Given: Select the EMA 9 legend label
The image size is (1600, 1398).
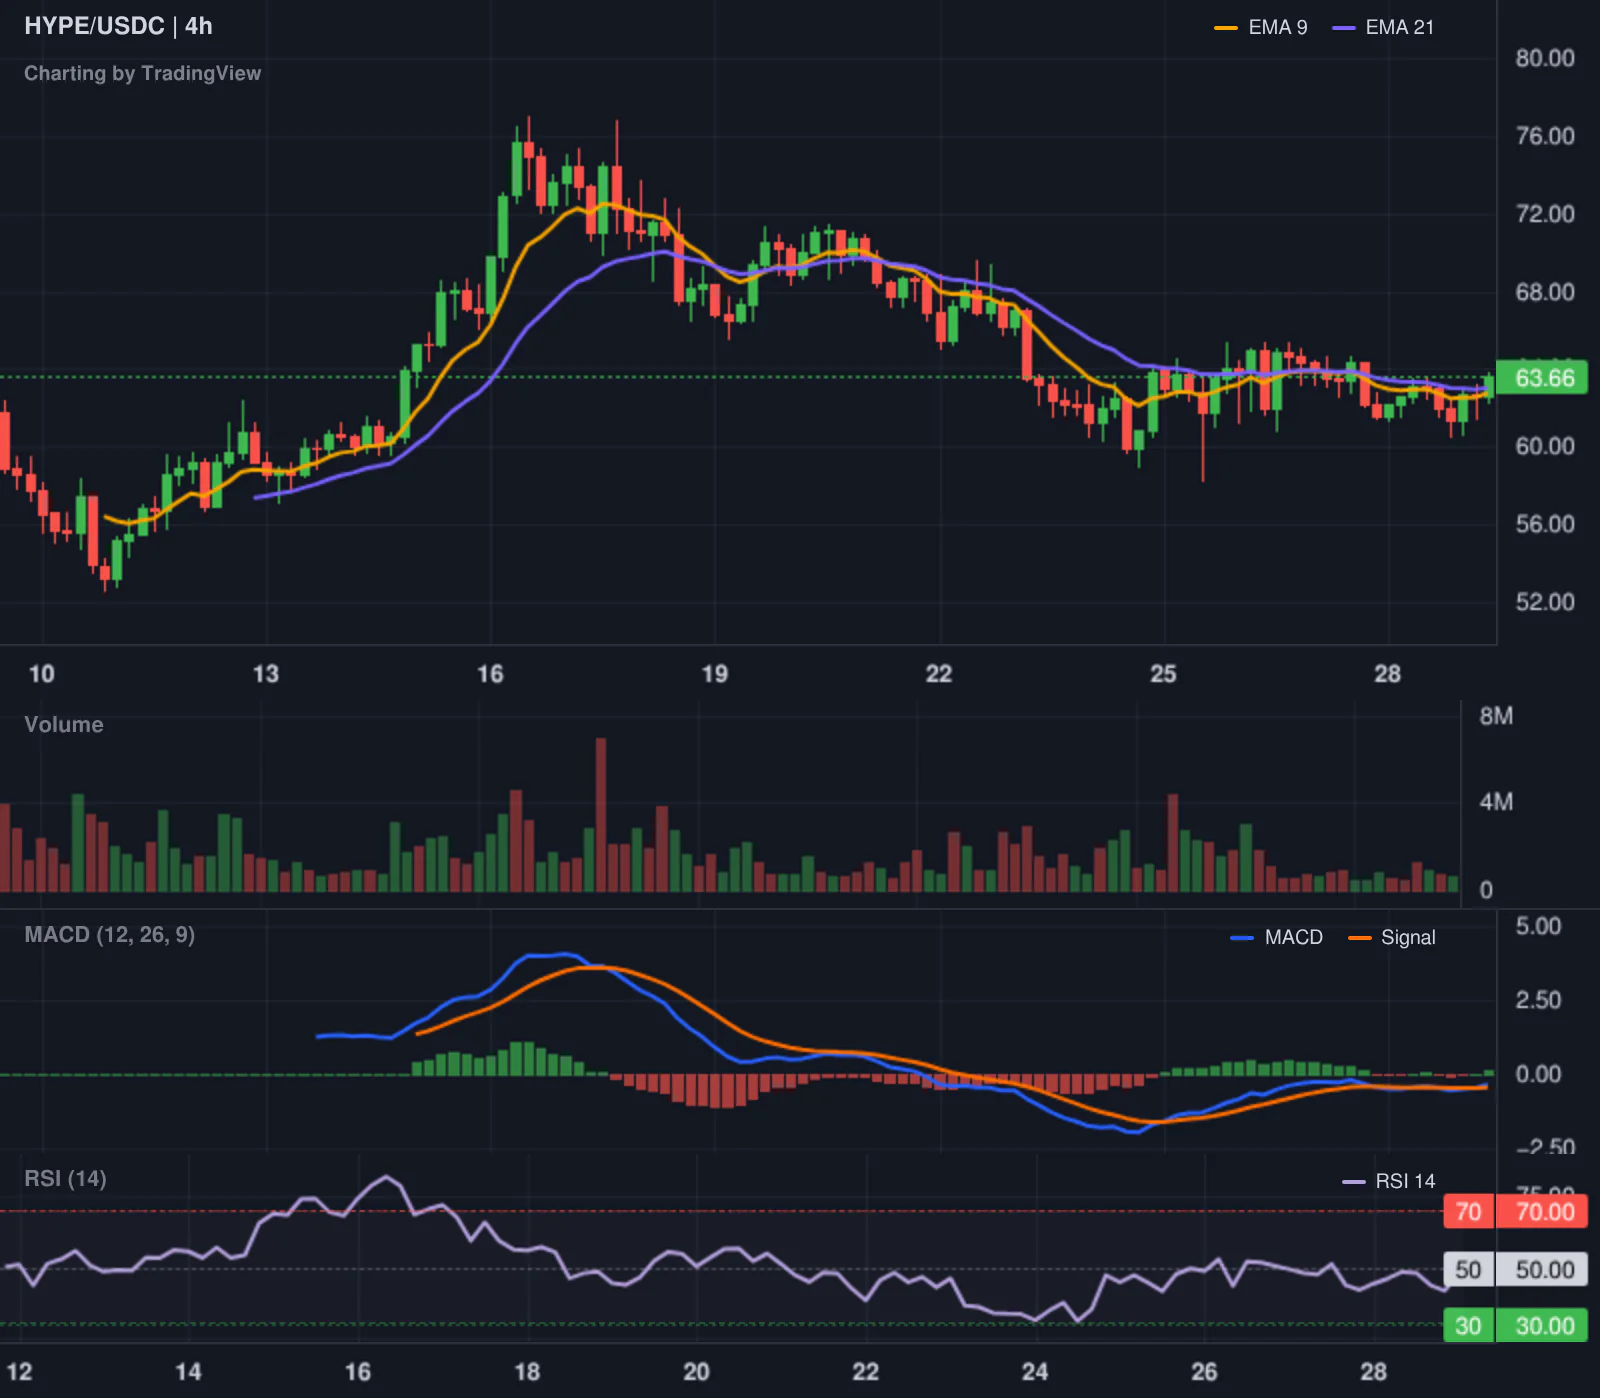Looking at the screenshot, I should click(x=1278, y=28).
